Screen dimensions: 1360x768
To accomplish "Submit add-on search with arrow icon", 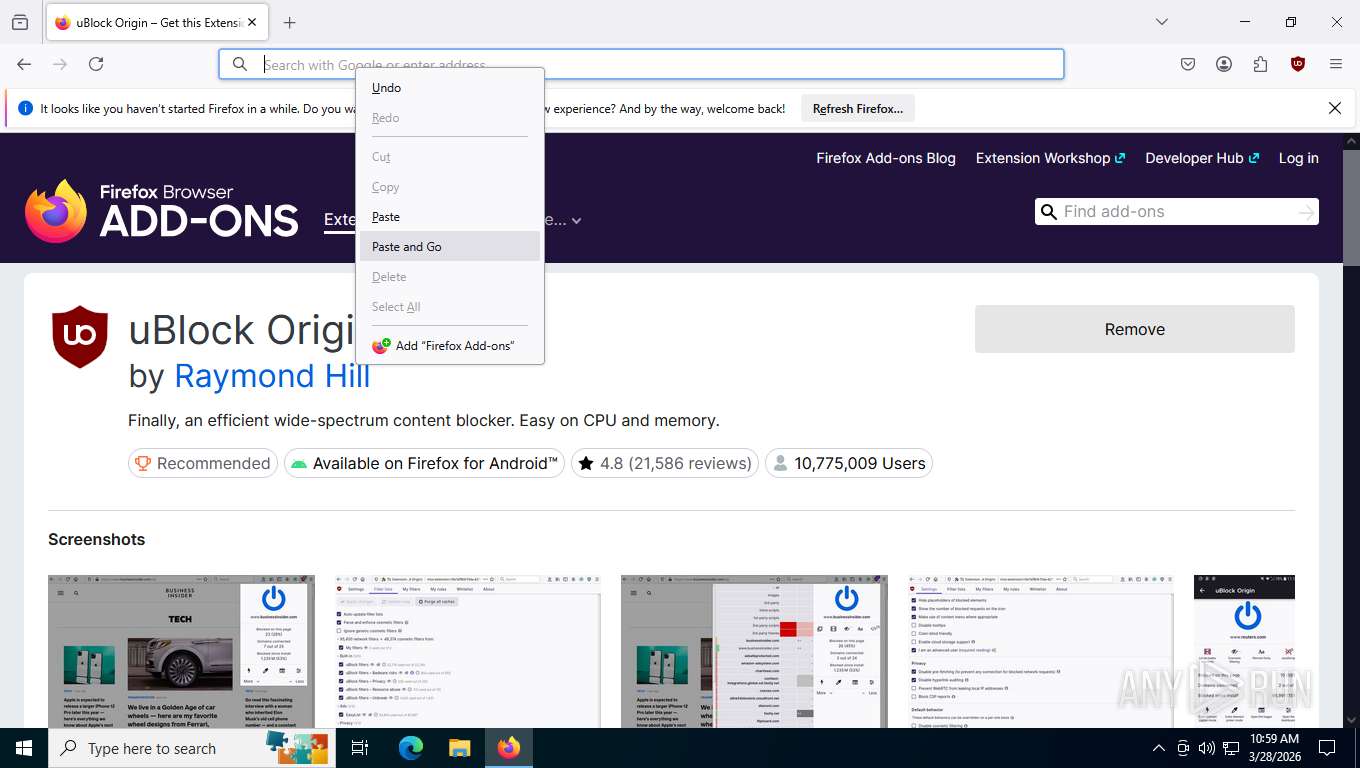I will tap(1306, 212).
